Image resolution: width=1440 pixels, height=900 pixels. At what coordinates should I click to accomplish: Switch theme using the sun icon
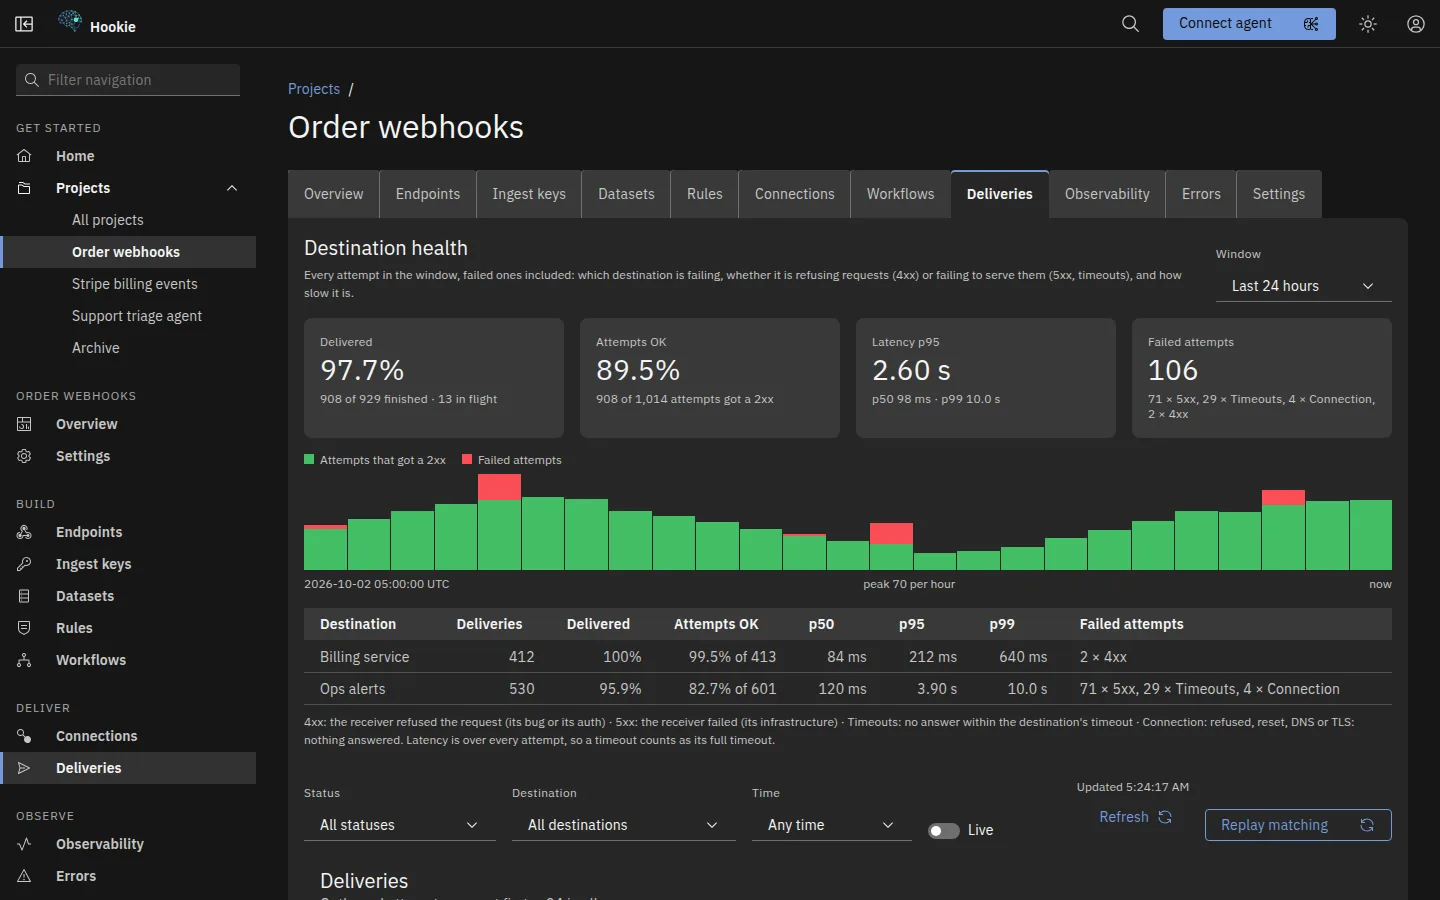point(1368,24)
